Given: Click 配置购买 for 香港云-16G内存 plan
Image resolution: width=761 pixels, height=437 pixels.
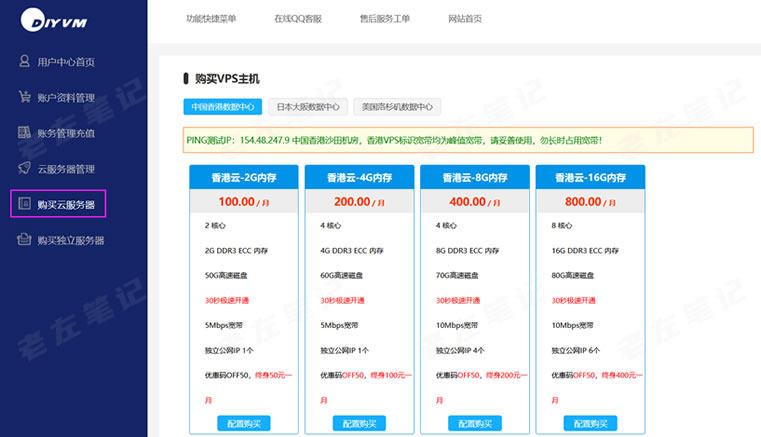Looking at the screenshot, I should tap(591, 424).
